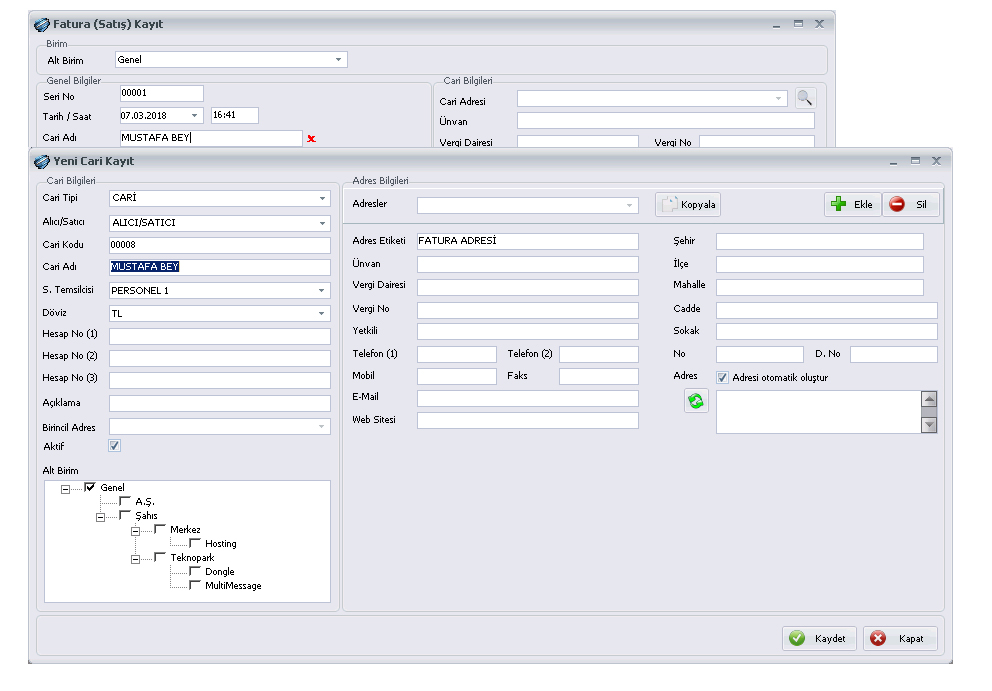Collapse the Genel tree node
Viewport: 992px width, 691px height.
tap(65, 489)
